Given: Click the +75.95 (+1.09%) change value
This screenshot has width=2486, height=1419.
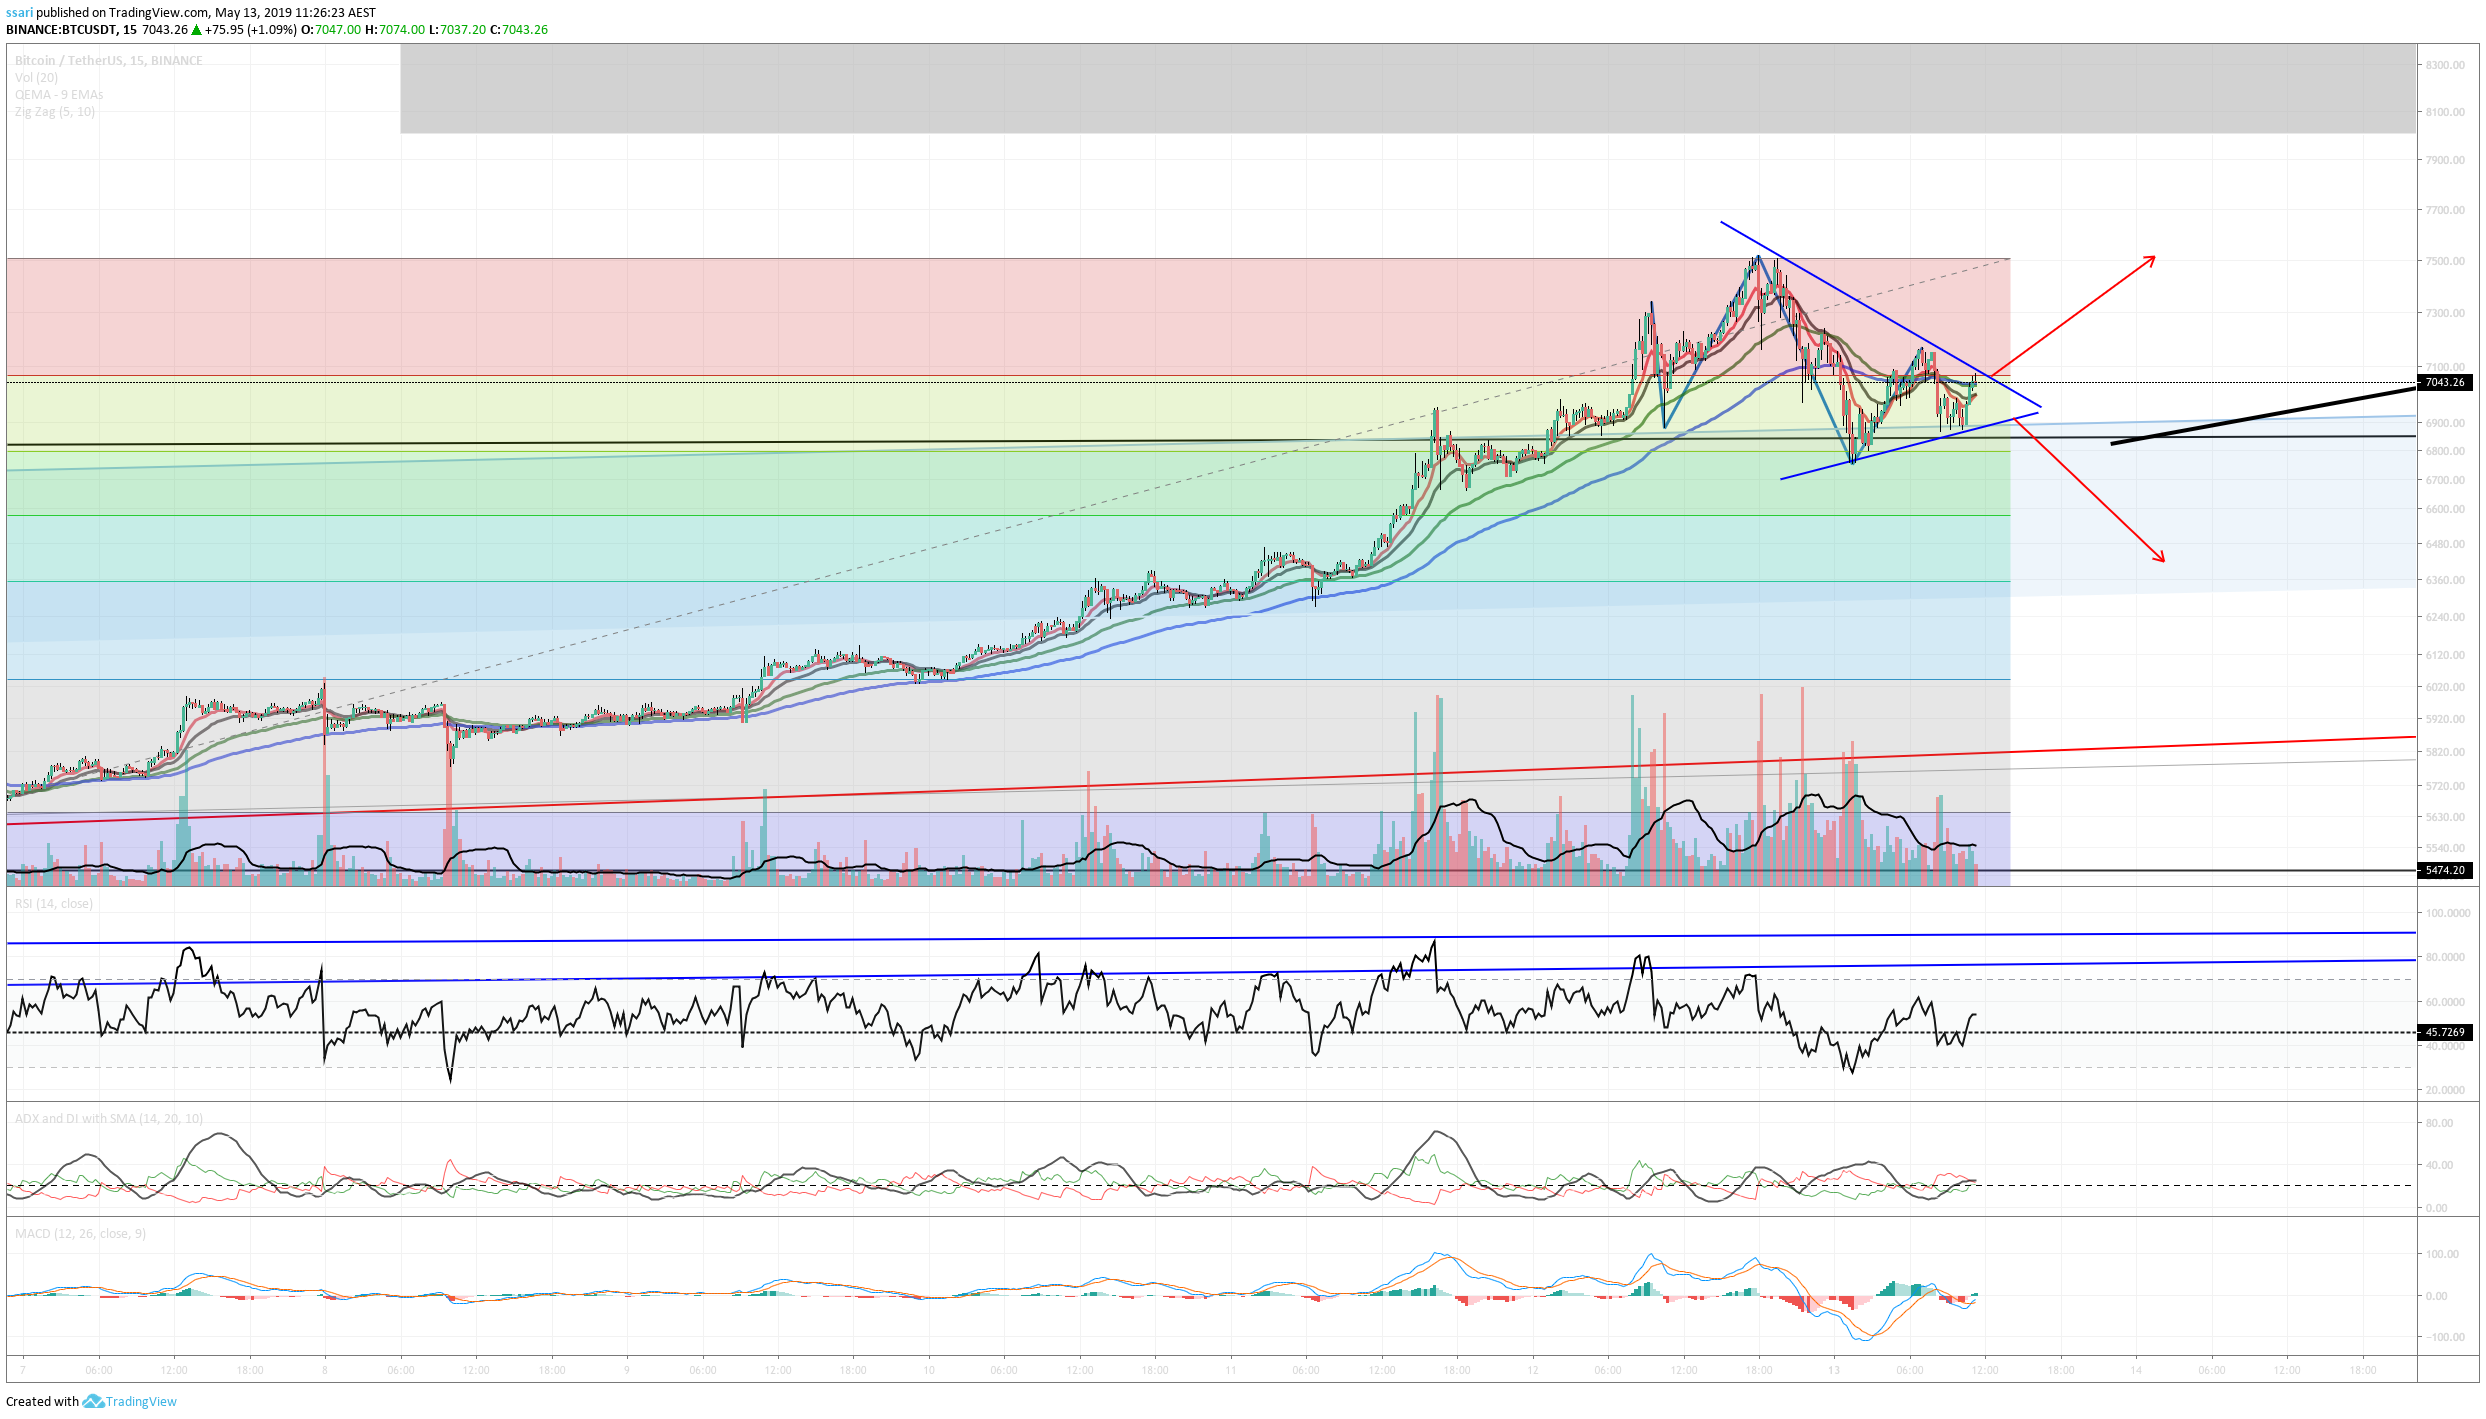Looking at the screenshot, I should pos(251,30).
